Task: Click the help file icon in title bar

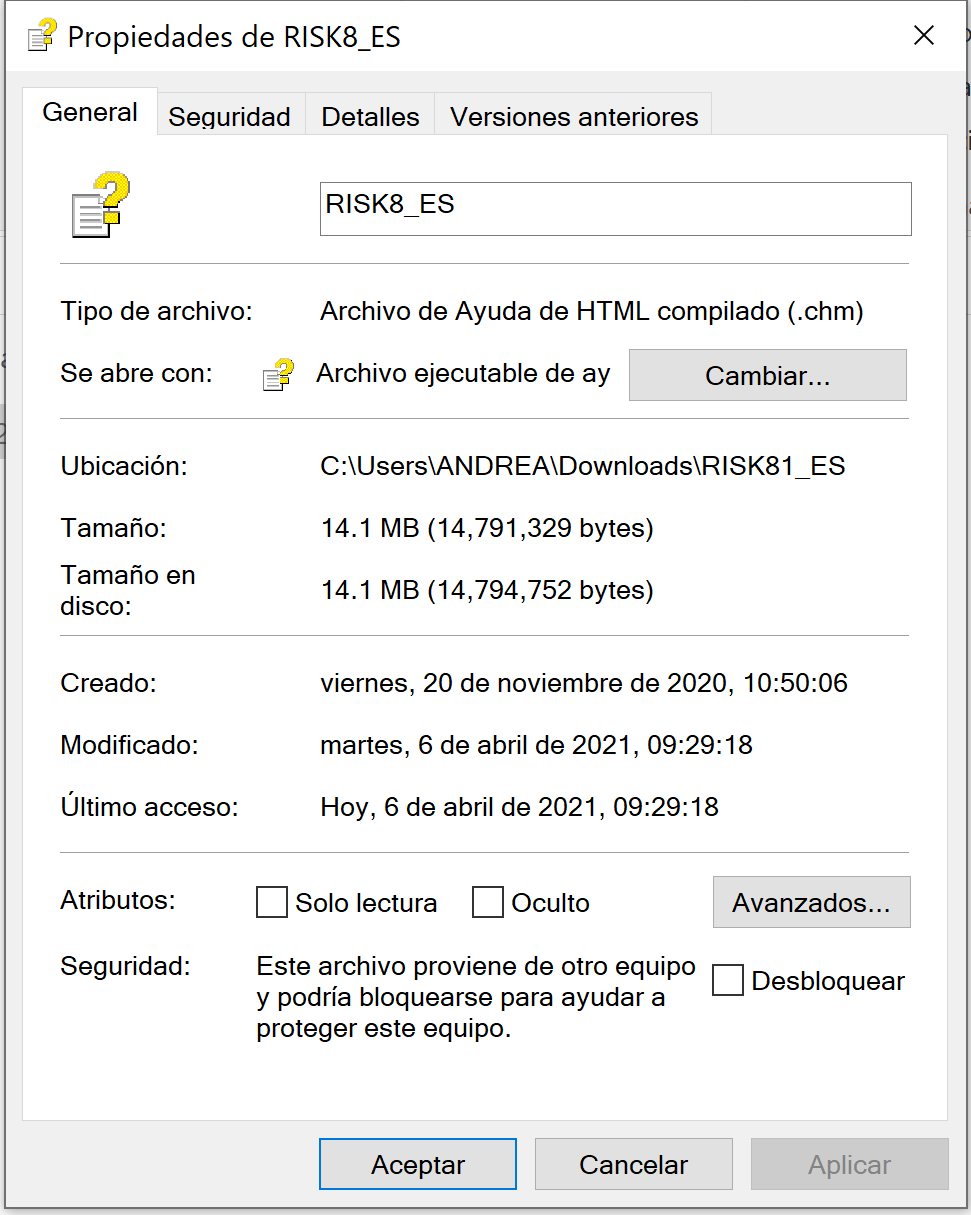Action: pyautogui.click(x=42, y=37)
